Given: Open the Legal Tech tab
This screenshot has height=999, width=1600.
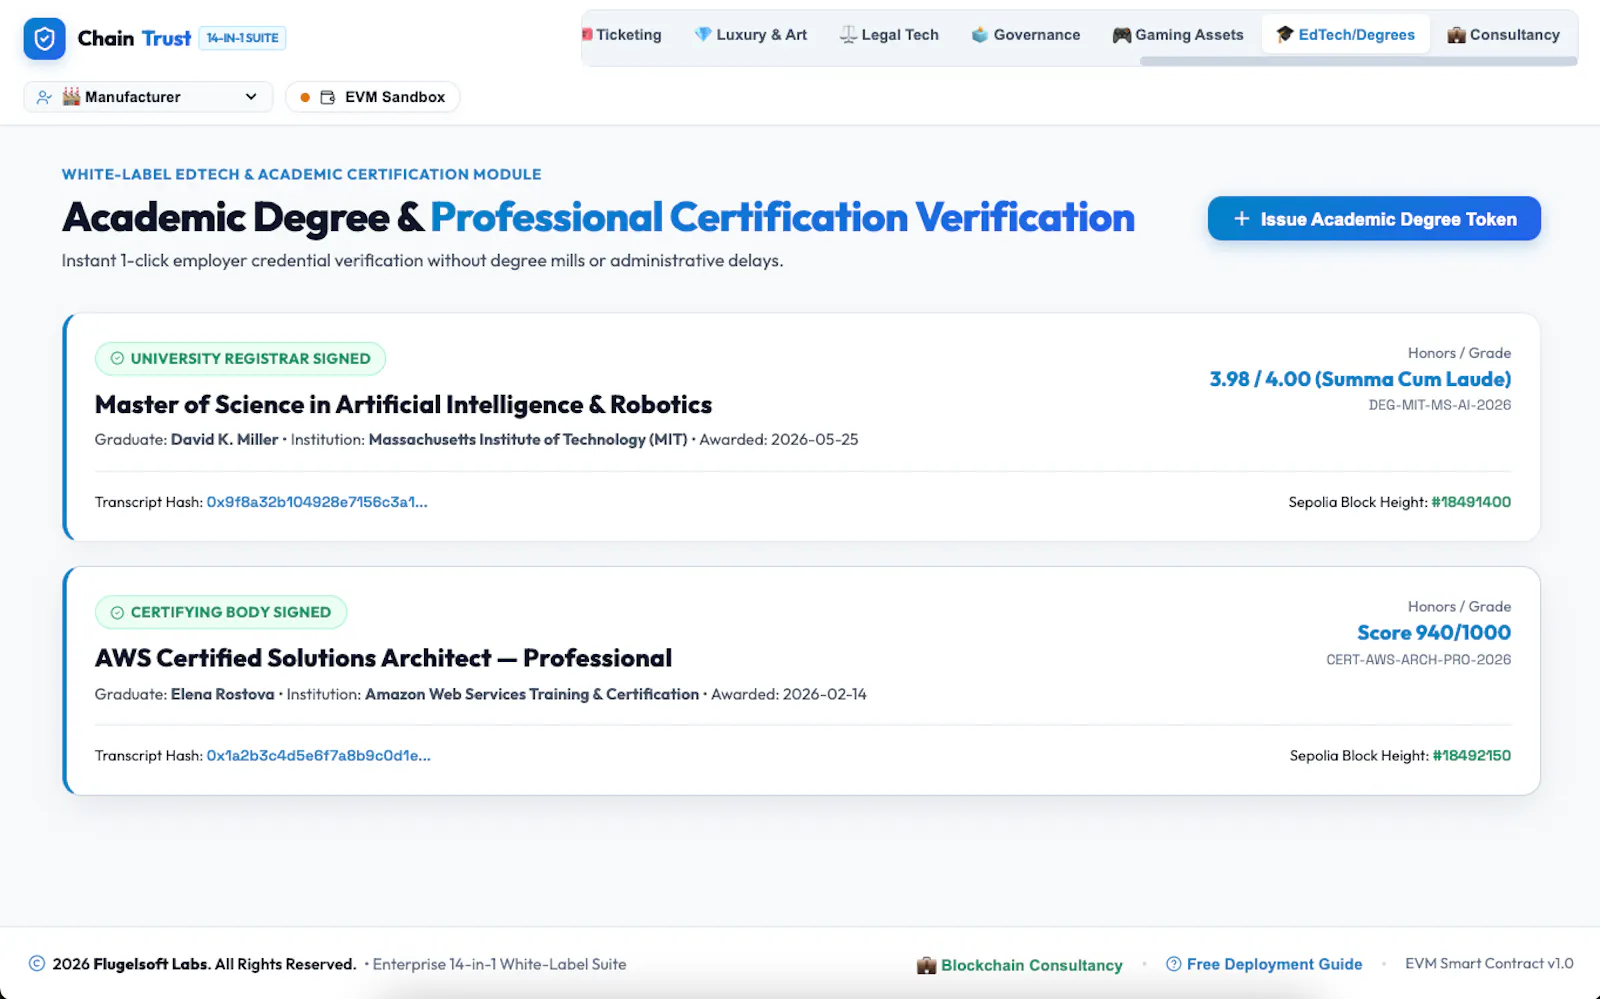Looking at the screenshot, I should (x=889, y=35).
